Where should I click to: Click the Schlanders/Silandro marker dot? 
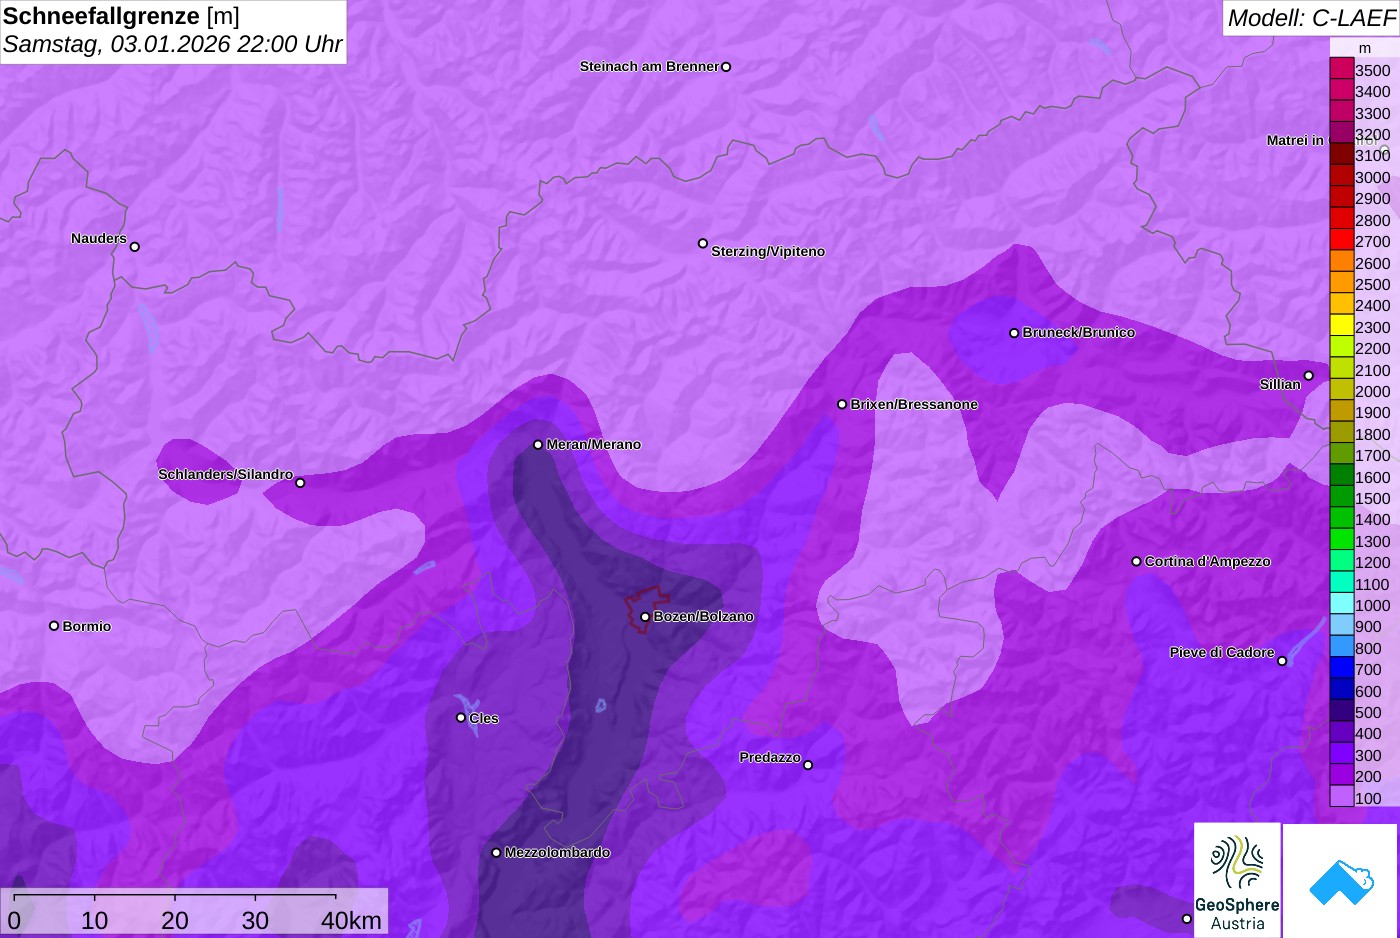300,483
